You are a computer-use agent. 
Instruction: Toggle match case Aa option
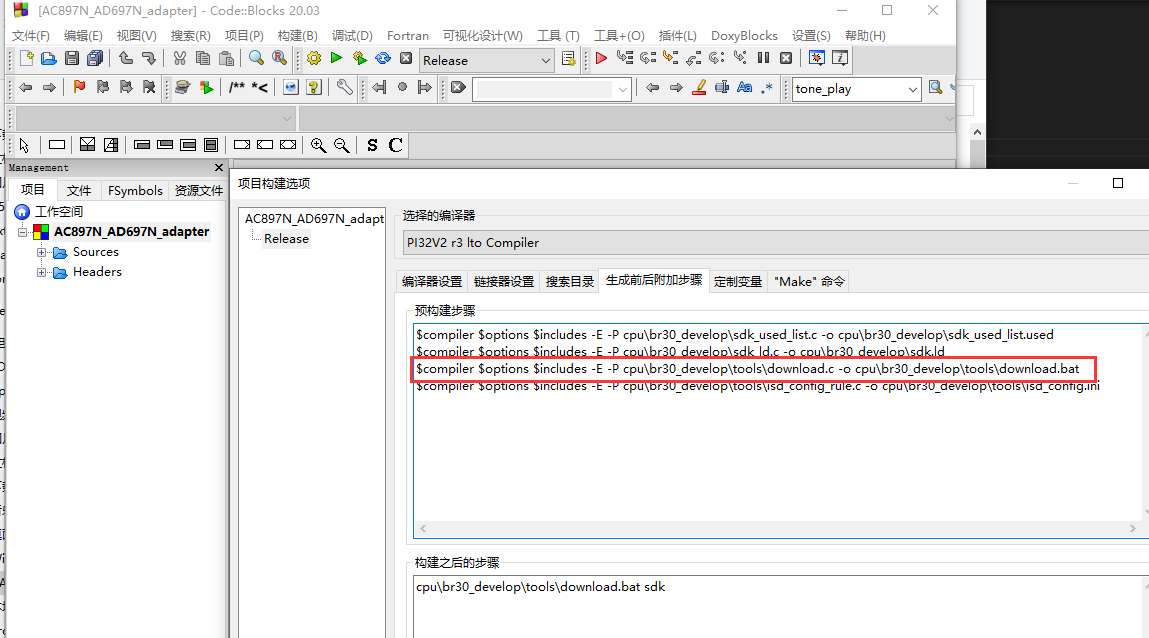(x=745, y=88)
